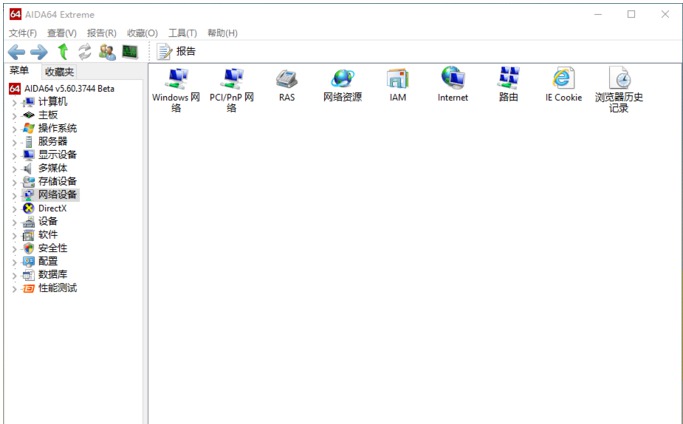This screenshot has width=683, height=424.
Task: Open the 收藏(O) menu
Action: 142,33
